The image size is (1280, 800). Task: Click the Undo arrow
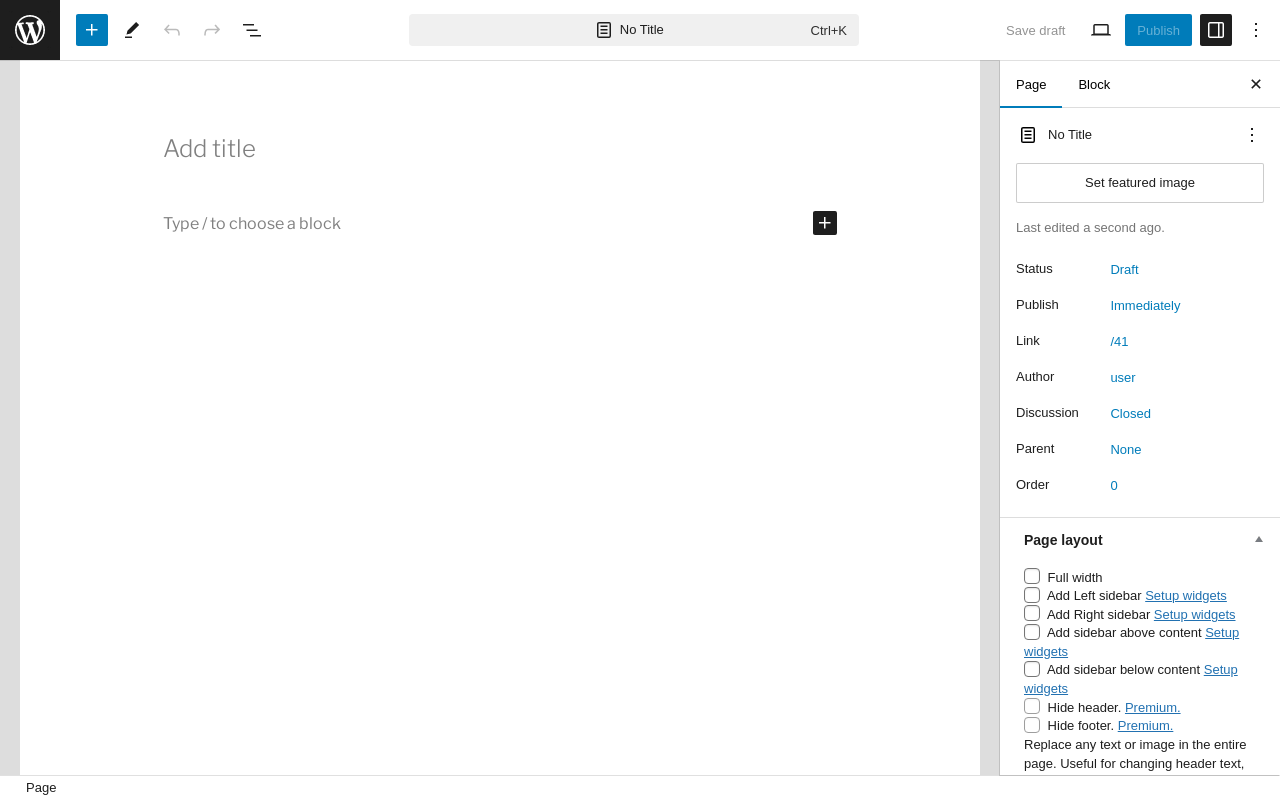(172, 30)
